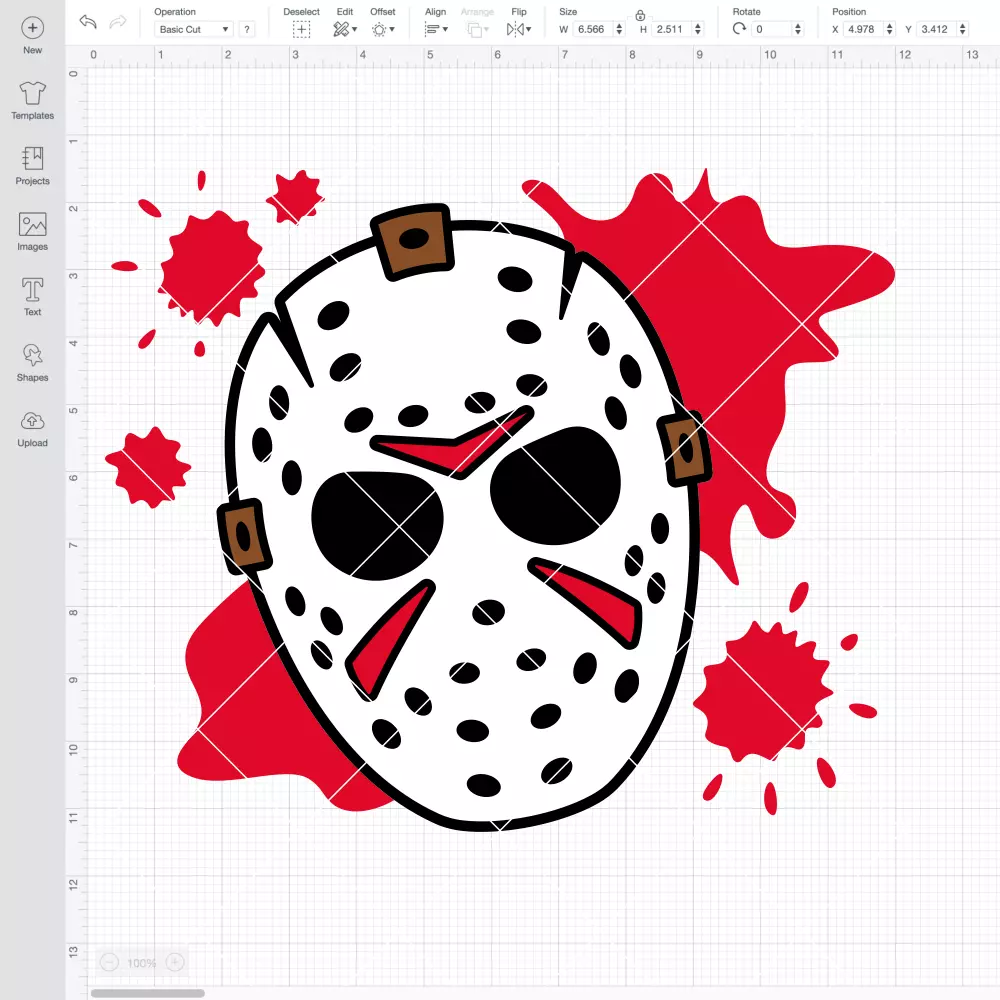Click the Position Y input field
This screenshot has height=1000, width=1000.
click(936, 29)
